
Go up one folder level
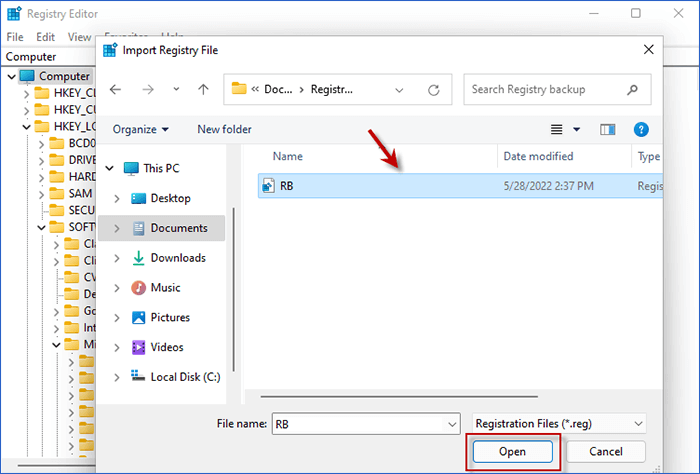(x=203, y=90)
